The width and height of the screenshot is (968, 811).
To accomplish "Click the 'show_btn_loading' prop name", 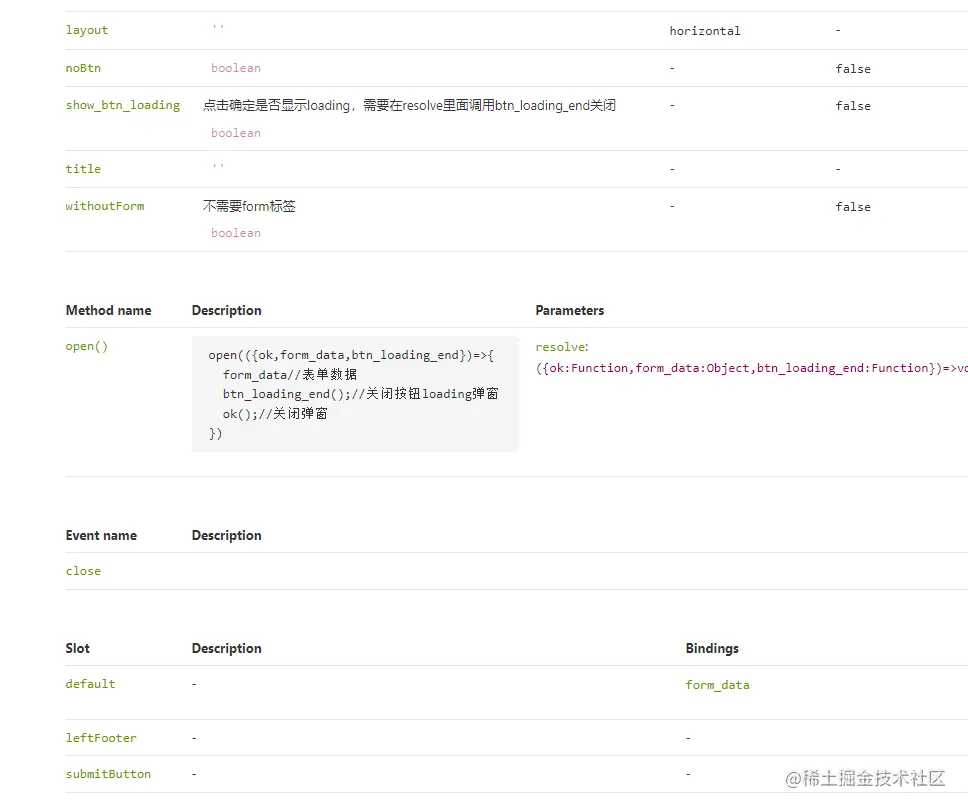I will coord(123,106).
